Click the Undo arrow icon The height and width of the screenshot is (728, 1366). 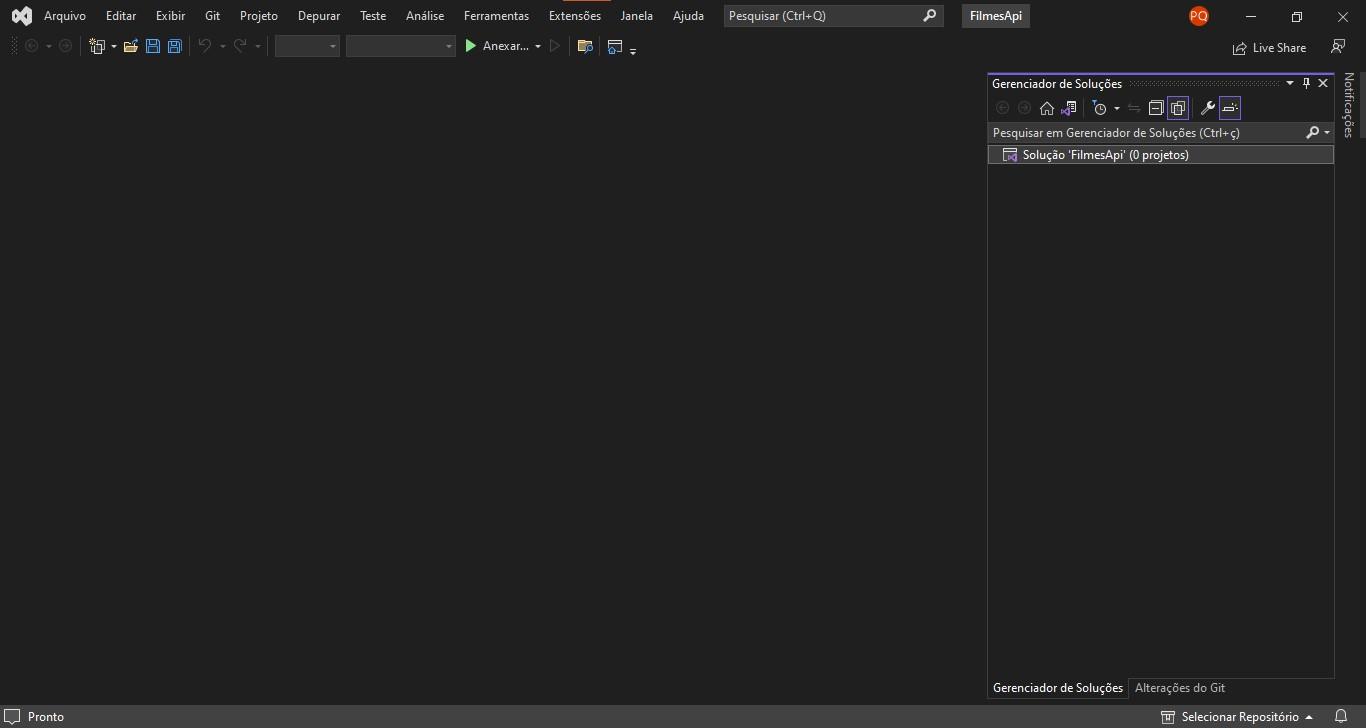click(x=205, y=46)
